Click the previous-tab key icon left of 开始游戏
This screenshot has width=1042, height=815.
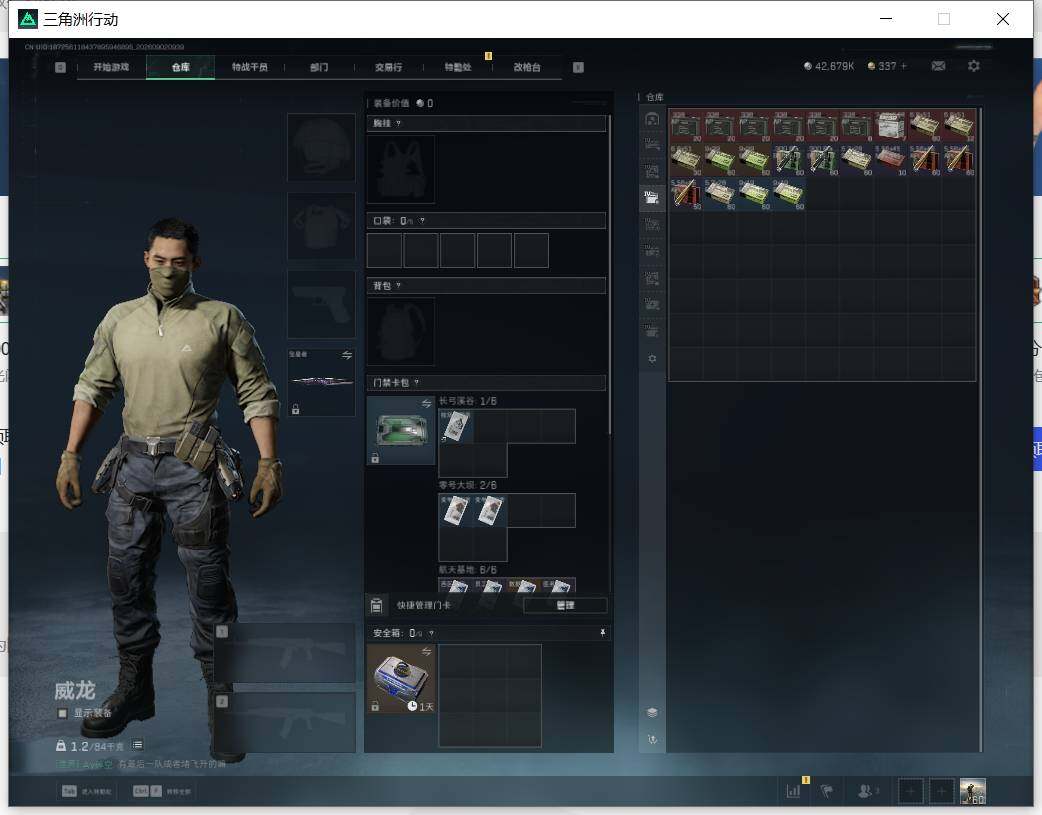(x=60, y=67)
